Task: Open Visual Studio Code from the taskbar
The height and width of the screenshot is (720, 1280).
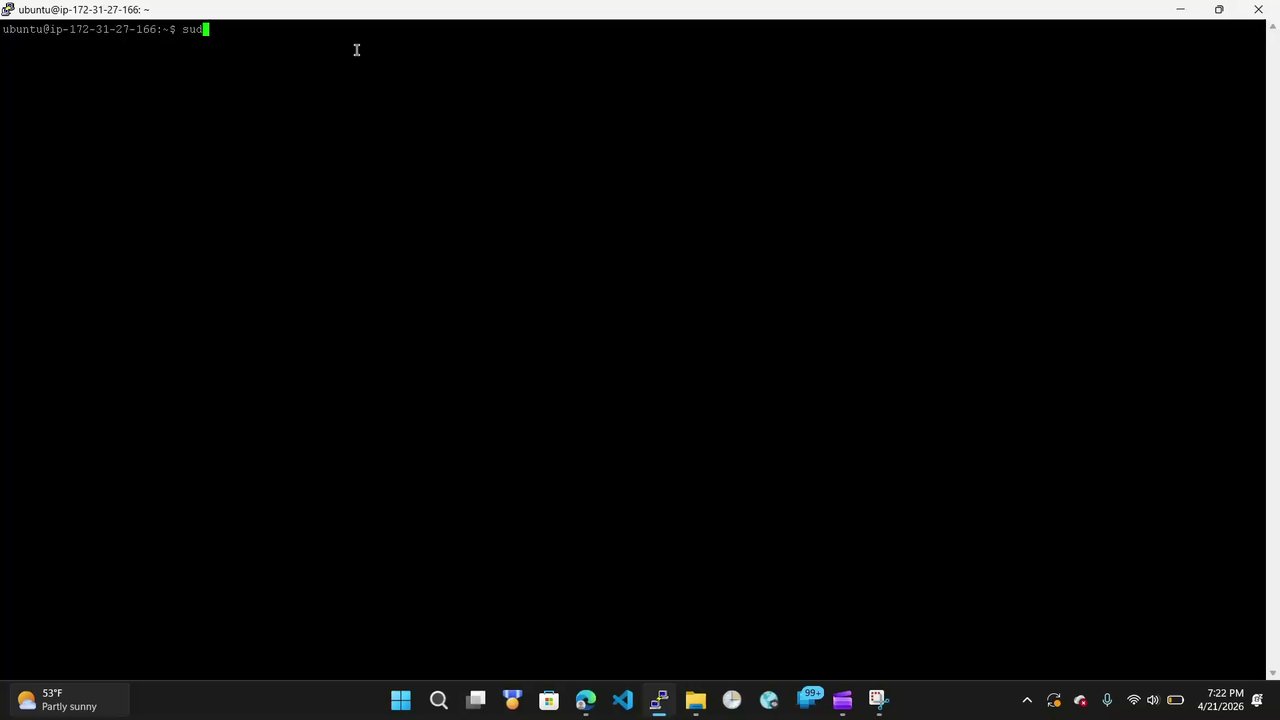Action: [x=622, y=700]
